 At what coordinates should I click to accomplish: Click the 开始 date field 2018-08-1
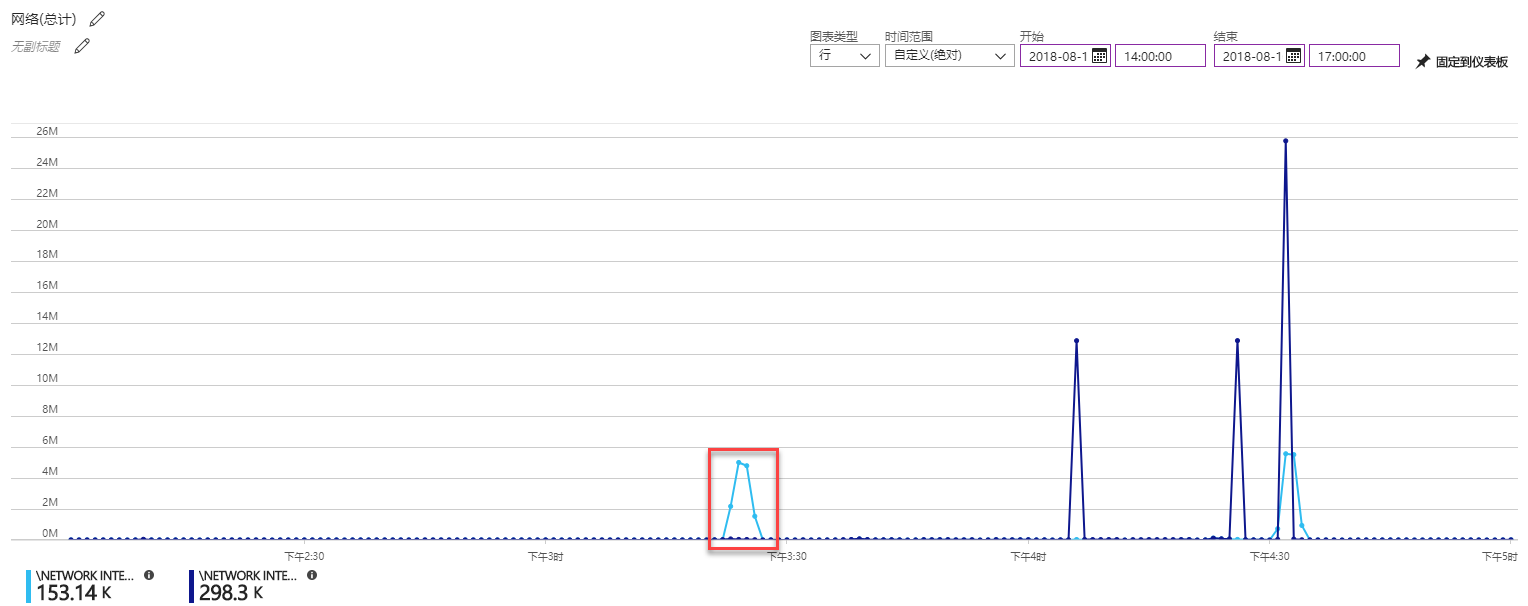coord(1056,56)
